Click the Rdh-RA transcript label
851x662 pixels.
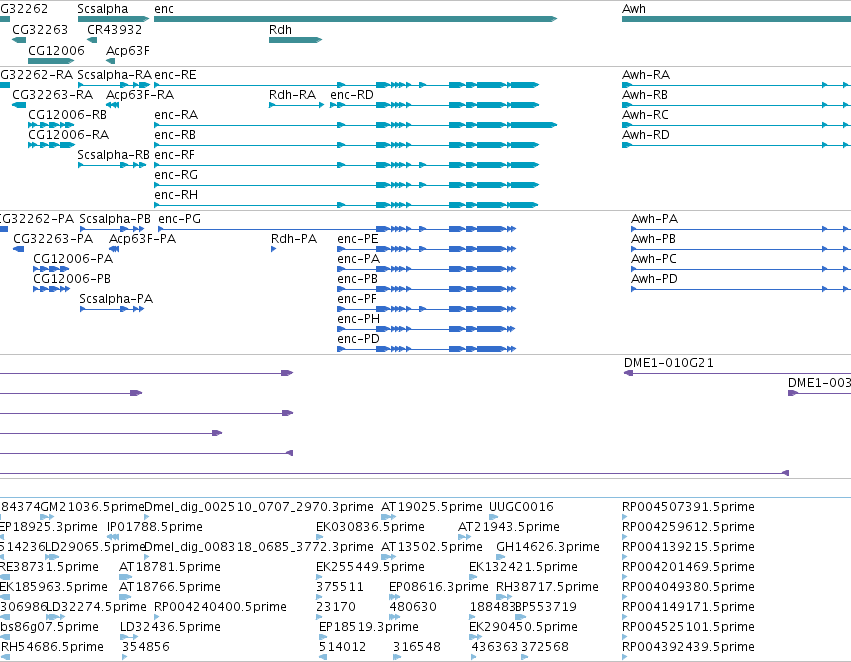click(x=293, y=94)
